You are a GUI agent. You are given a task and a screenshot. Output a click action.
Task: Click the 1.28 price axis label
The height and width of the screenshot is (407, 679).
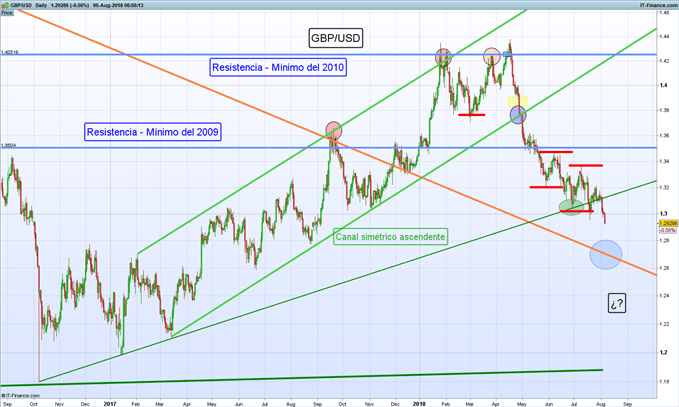coord(665,241)
